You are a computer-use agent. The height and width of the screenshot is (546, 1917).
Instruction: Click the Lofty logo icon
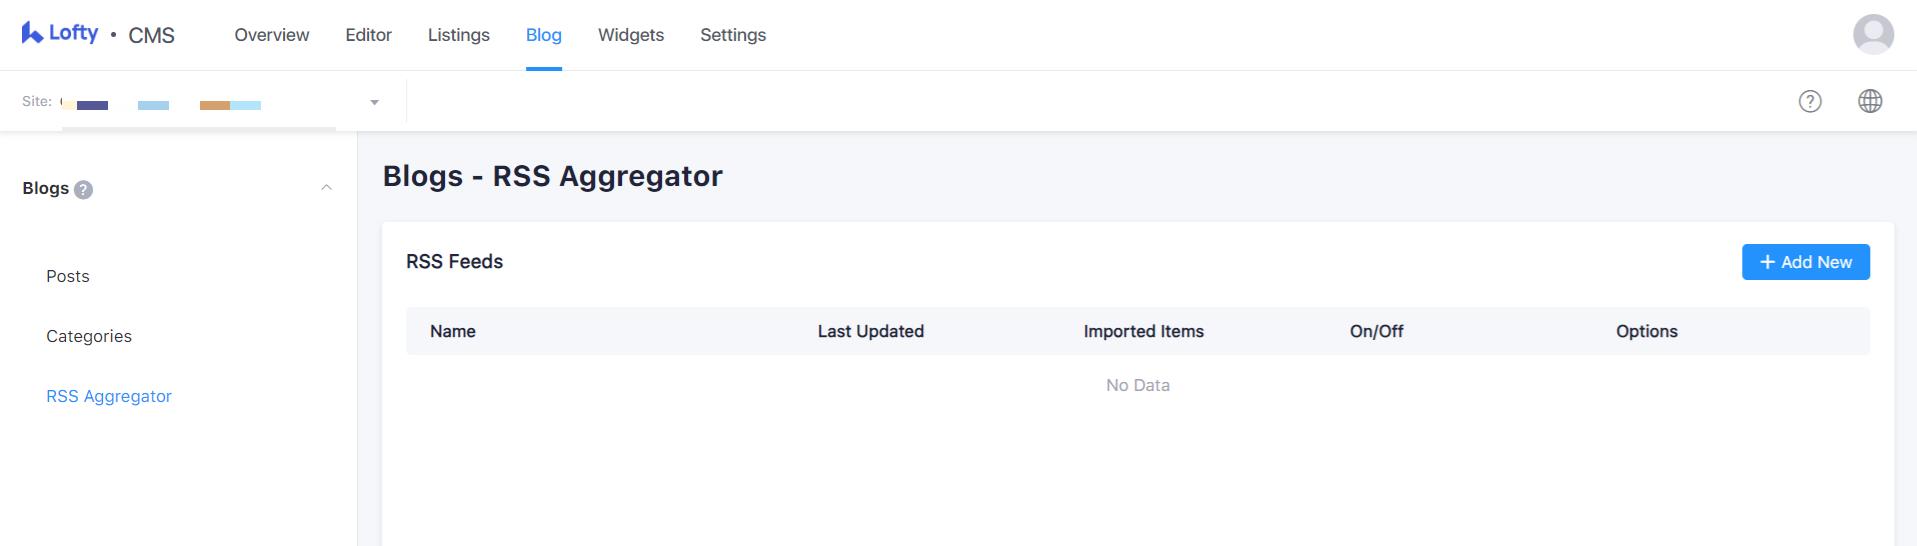32,33
